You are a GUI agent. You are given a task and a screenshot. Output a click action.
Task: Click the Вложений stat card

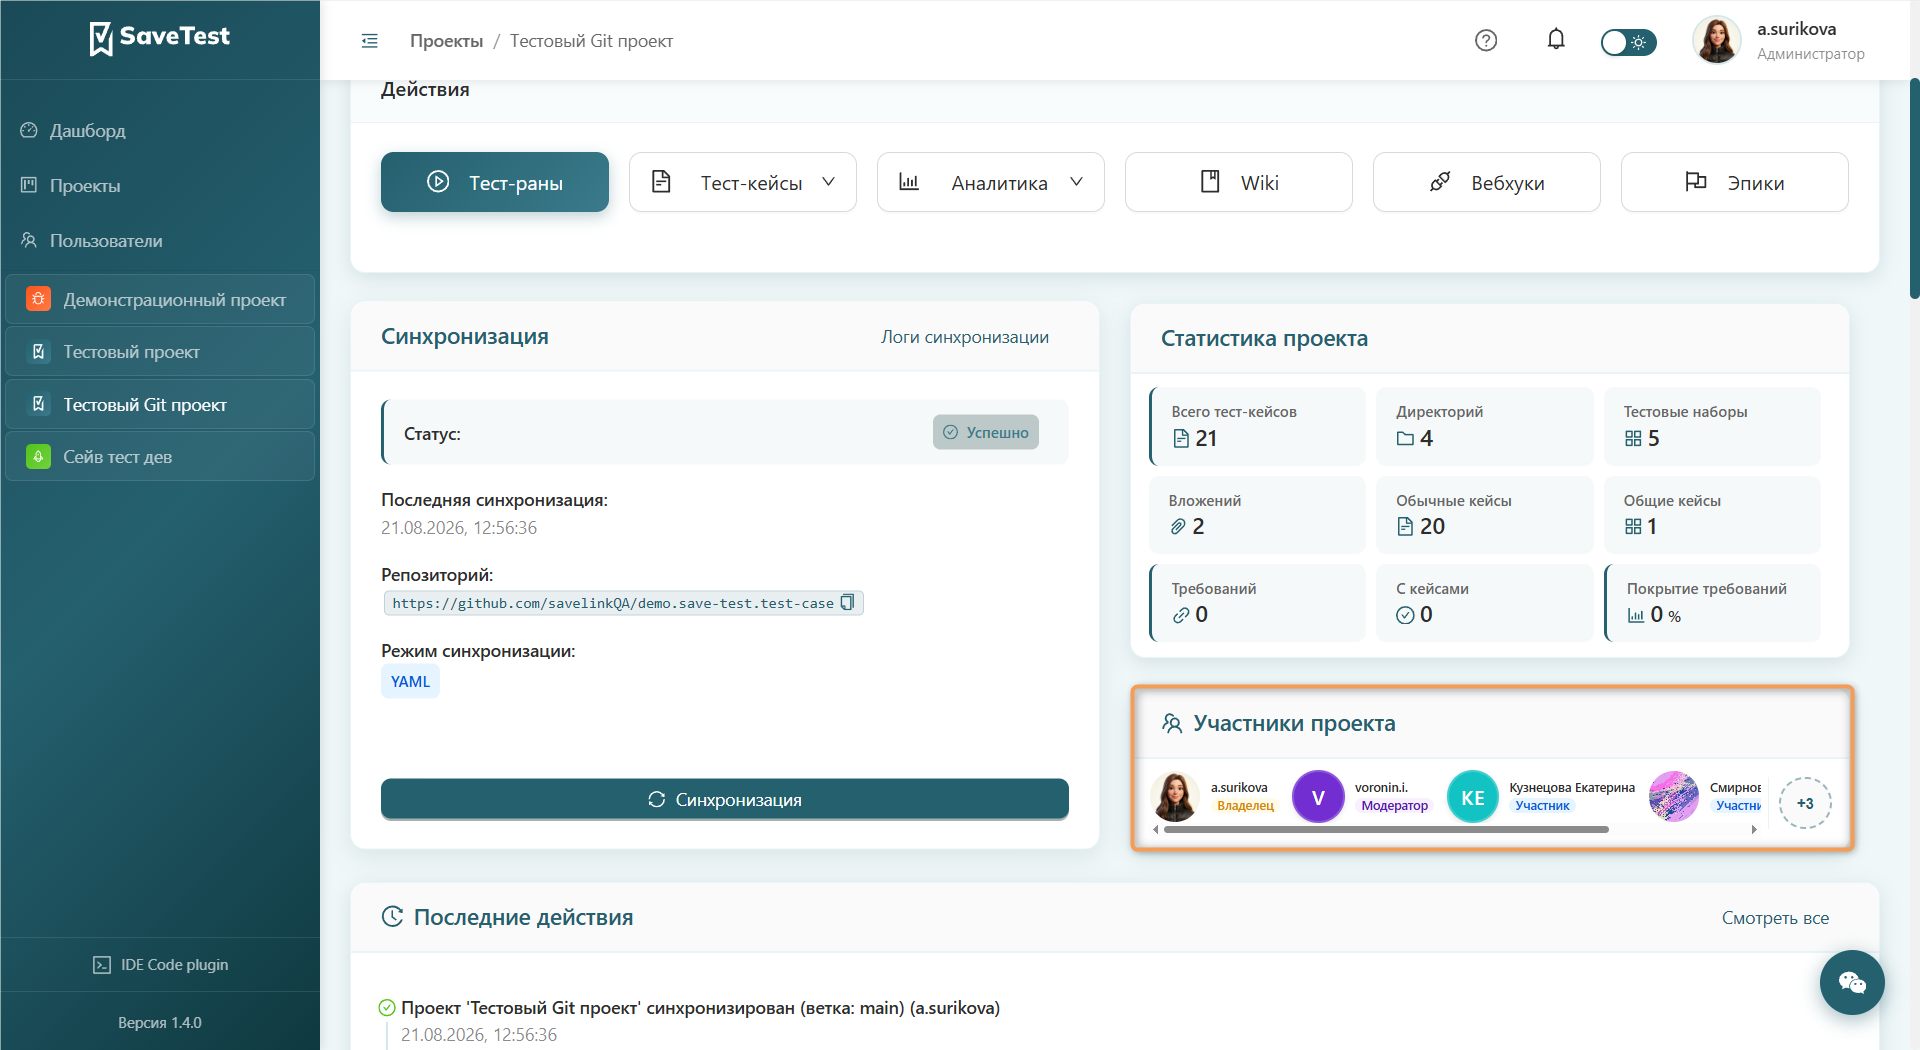1258,514
